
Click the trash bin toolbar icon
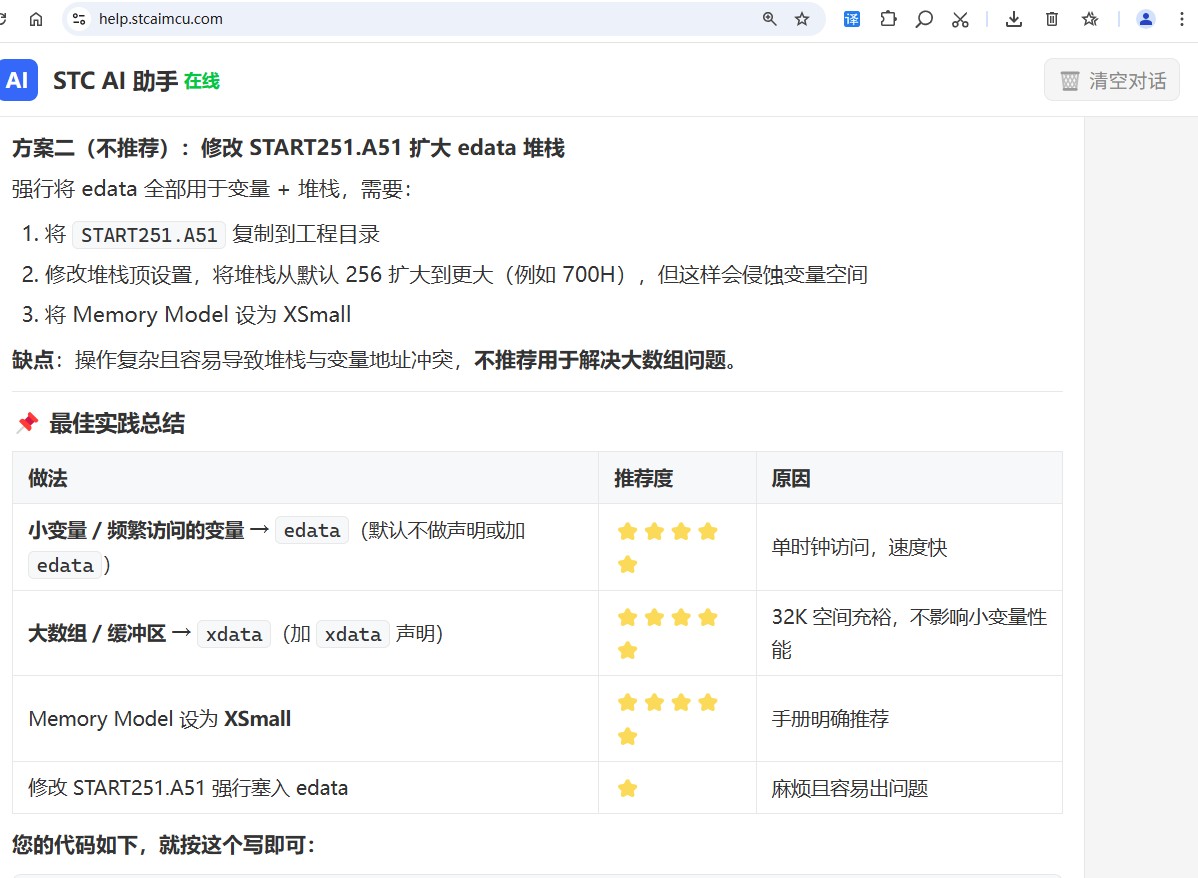point(1052,19)
